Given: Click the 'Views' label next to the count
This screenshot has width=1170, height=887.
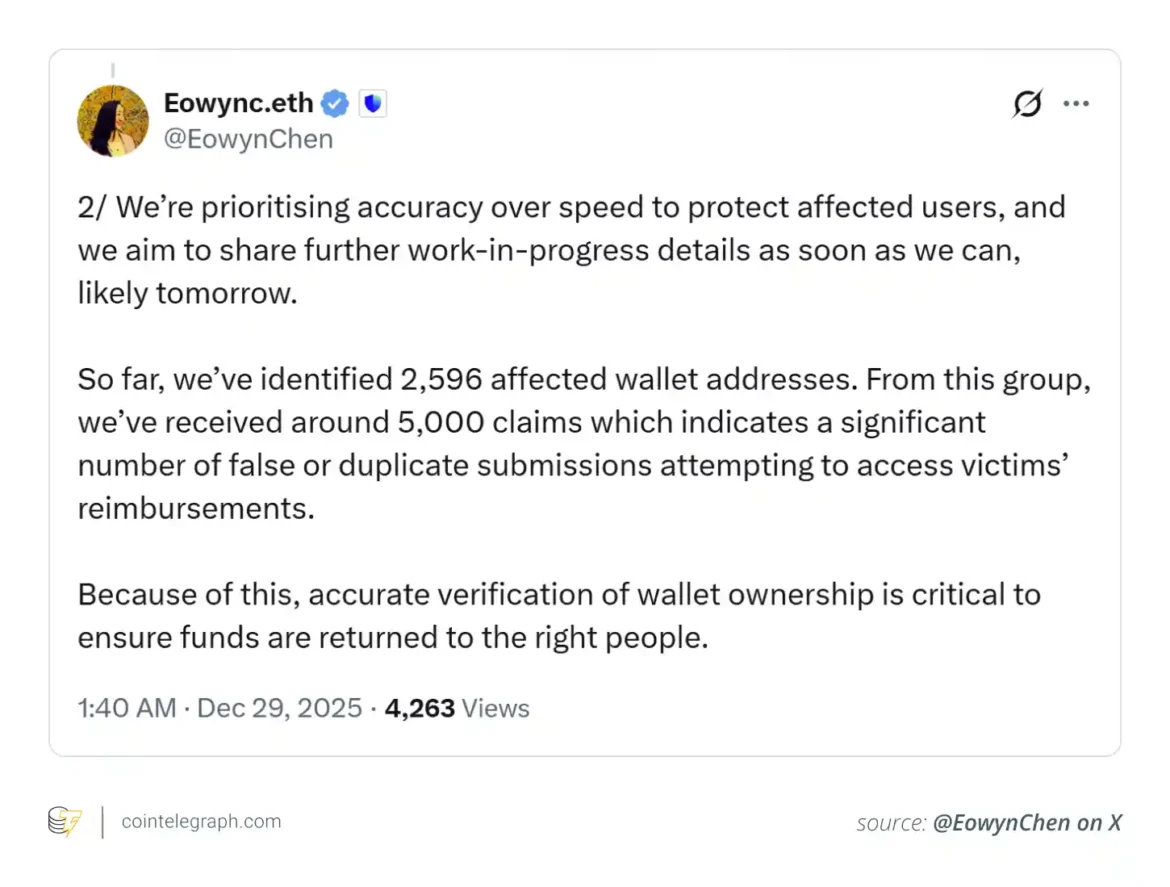Looking at the screenshot, I should click(495, 708).
